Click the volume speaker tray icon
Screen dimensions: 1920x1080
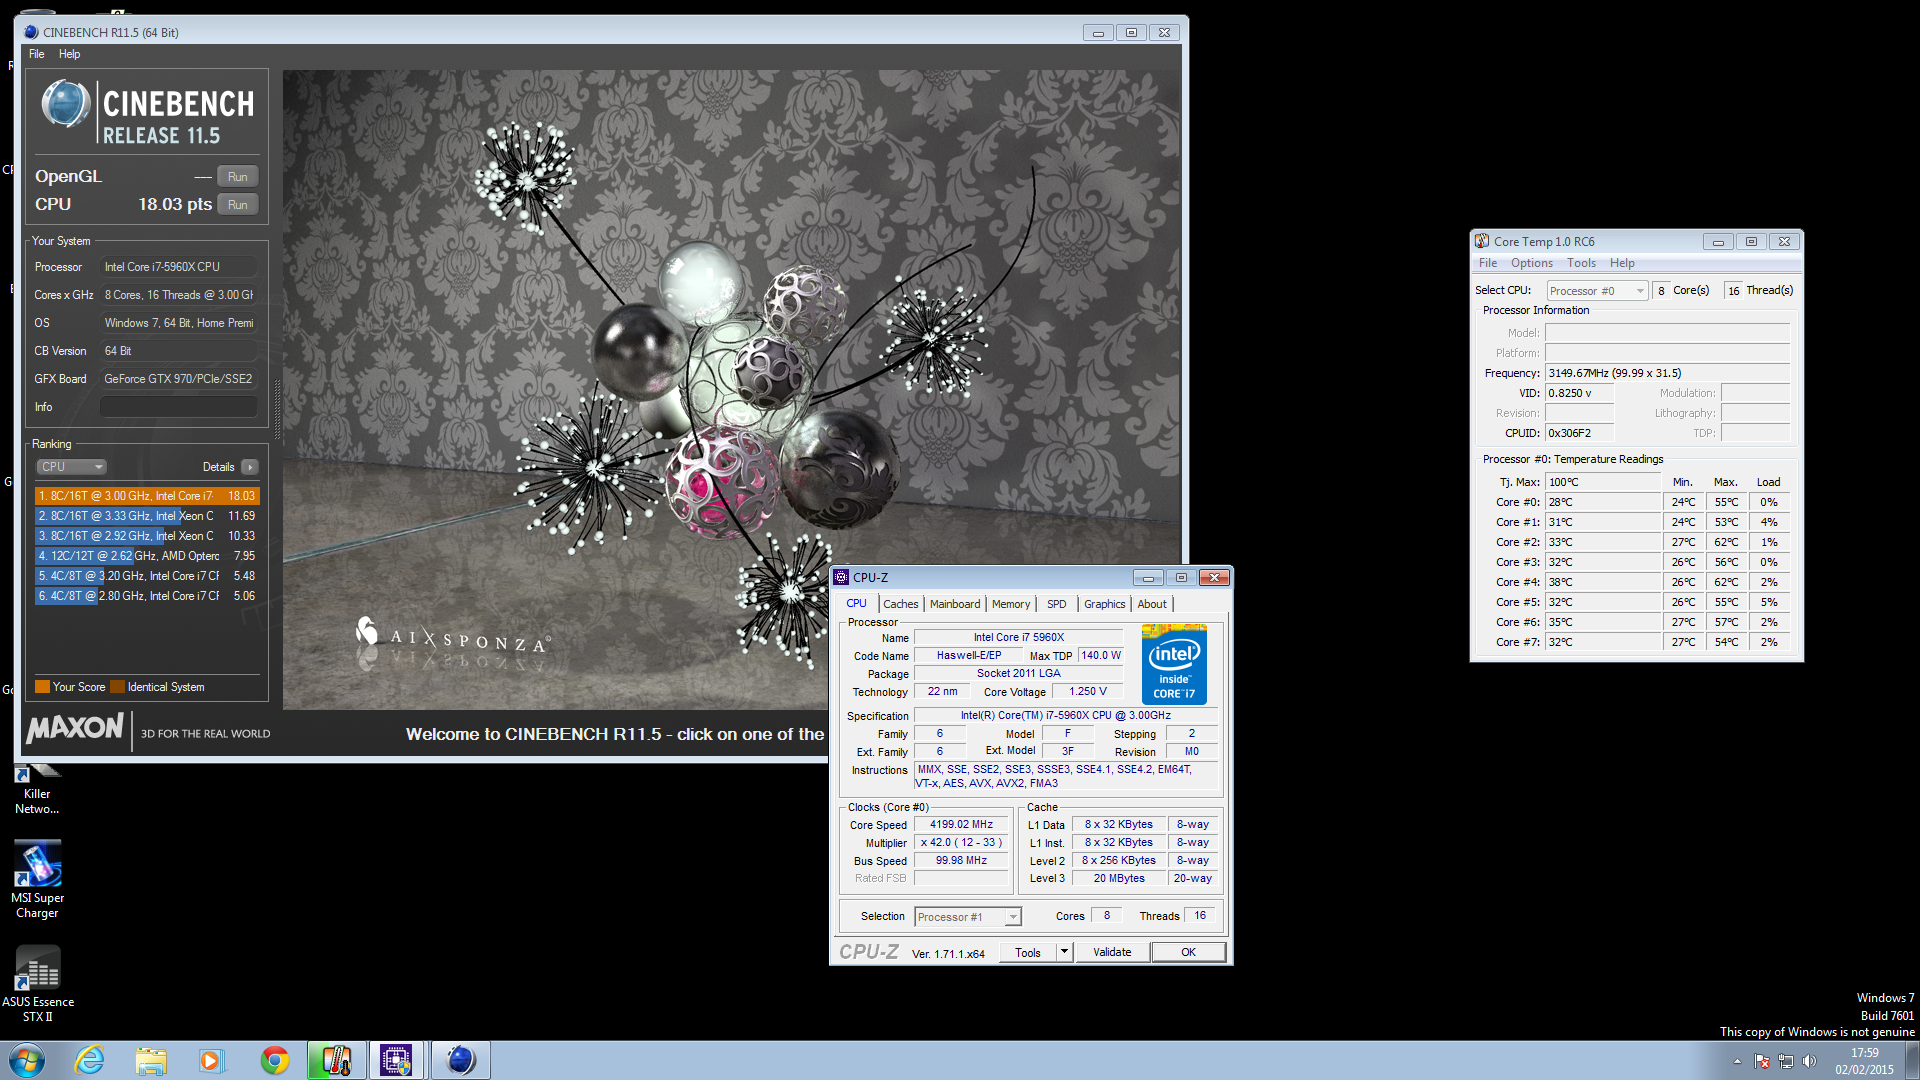(1809, 1061)
